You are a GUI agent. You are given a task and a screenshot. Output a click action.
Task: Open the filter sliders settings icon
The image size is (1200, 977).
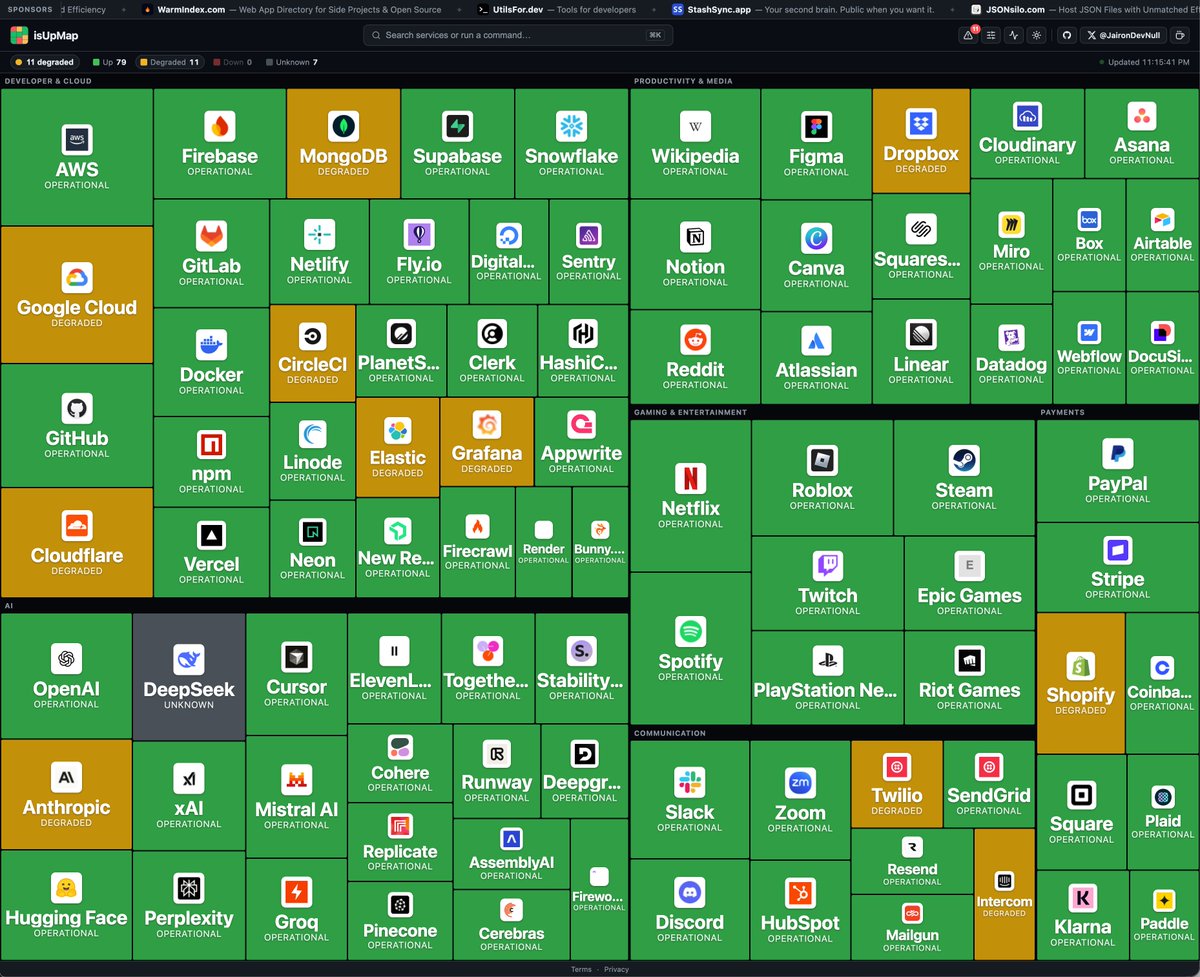991,35
